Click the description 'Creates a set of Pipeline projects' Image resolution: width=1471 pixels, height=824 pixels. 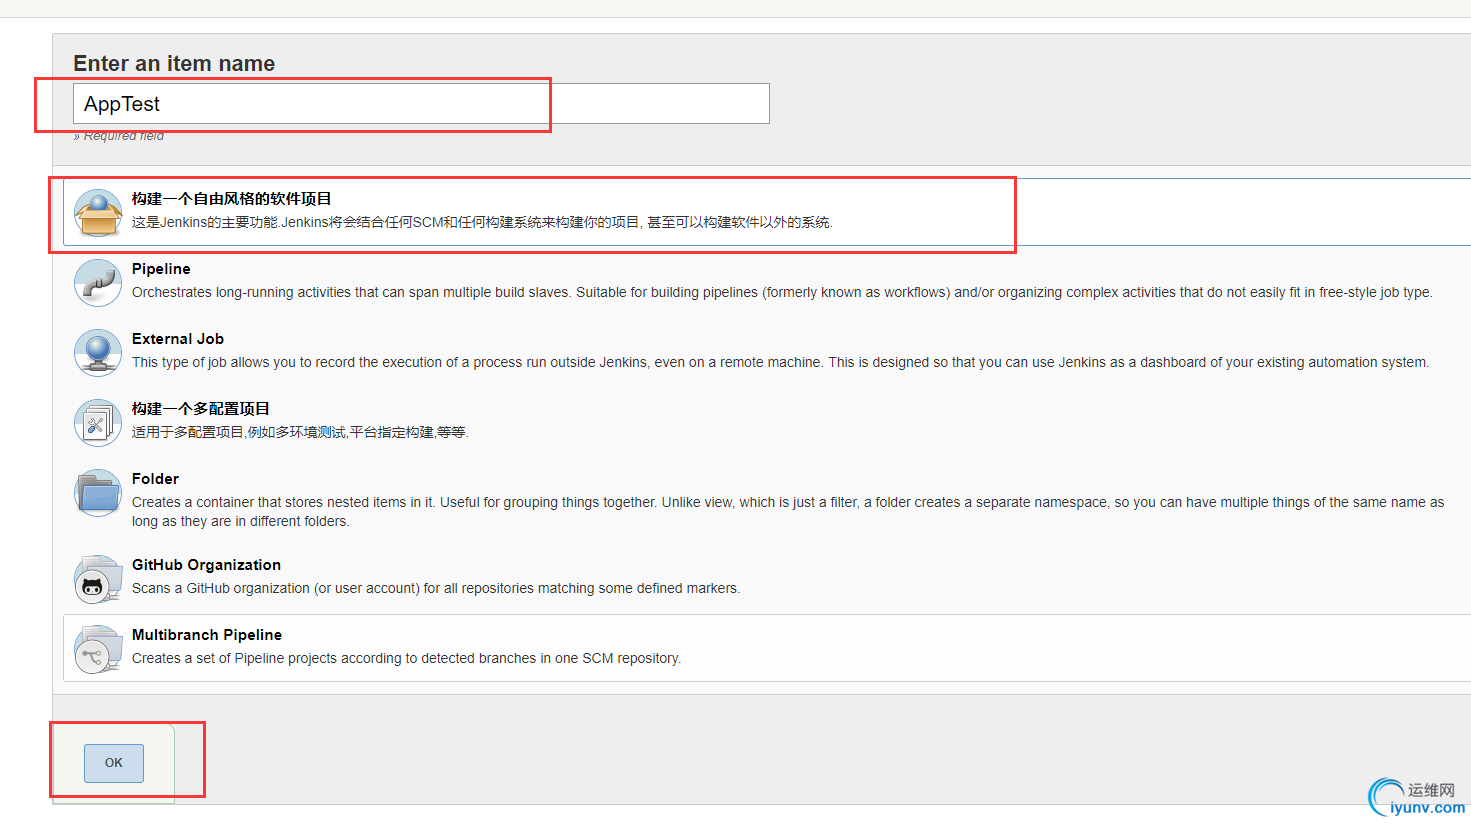tap(406, 658)
